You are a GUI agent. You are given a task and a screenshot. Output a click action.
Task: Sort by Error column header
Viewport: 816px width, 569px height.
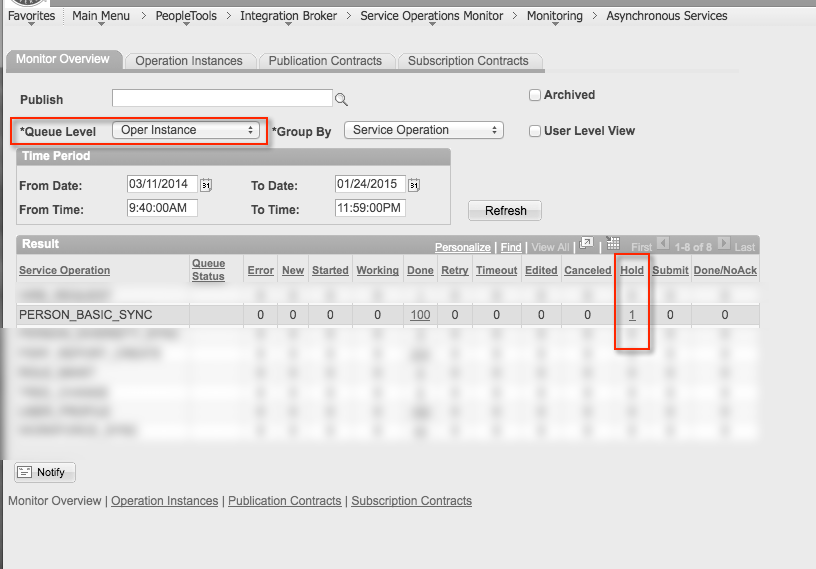tap(260, 270)
